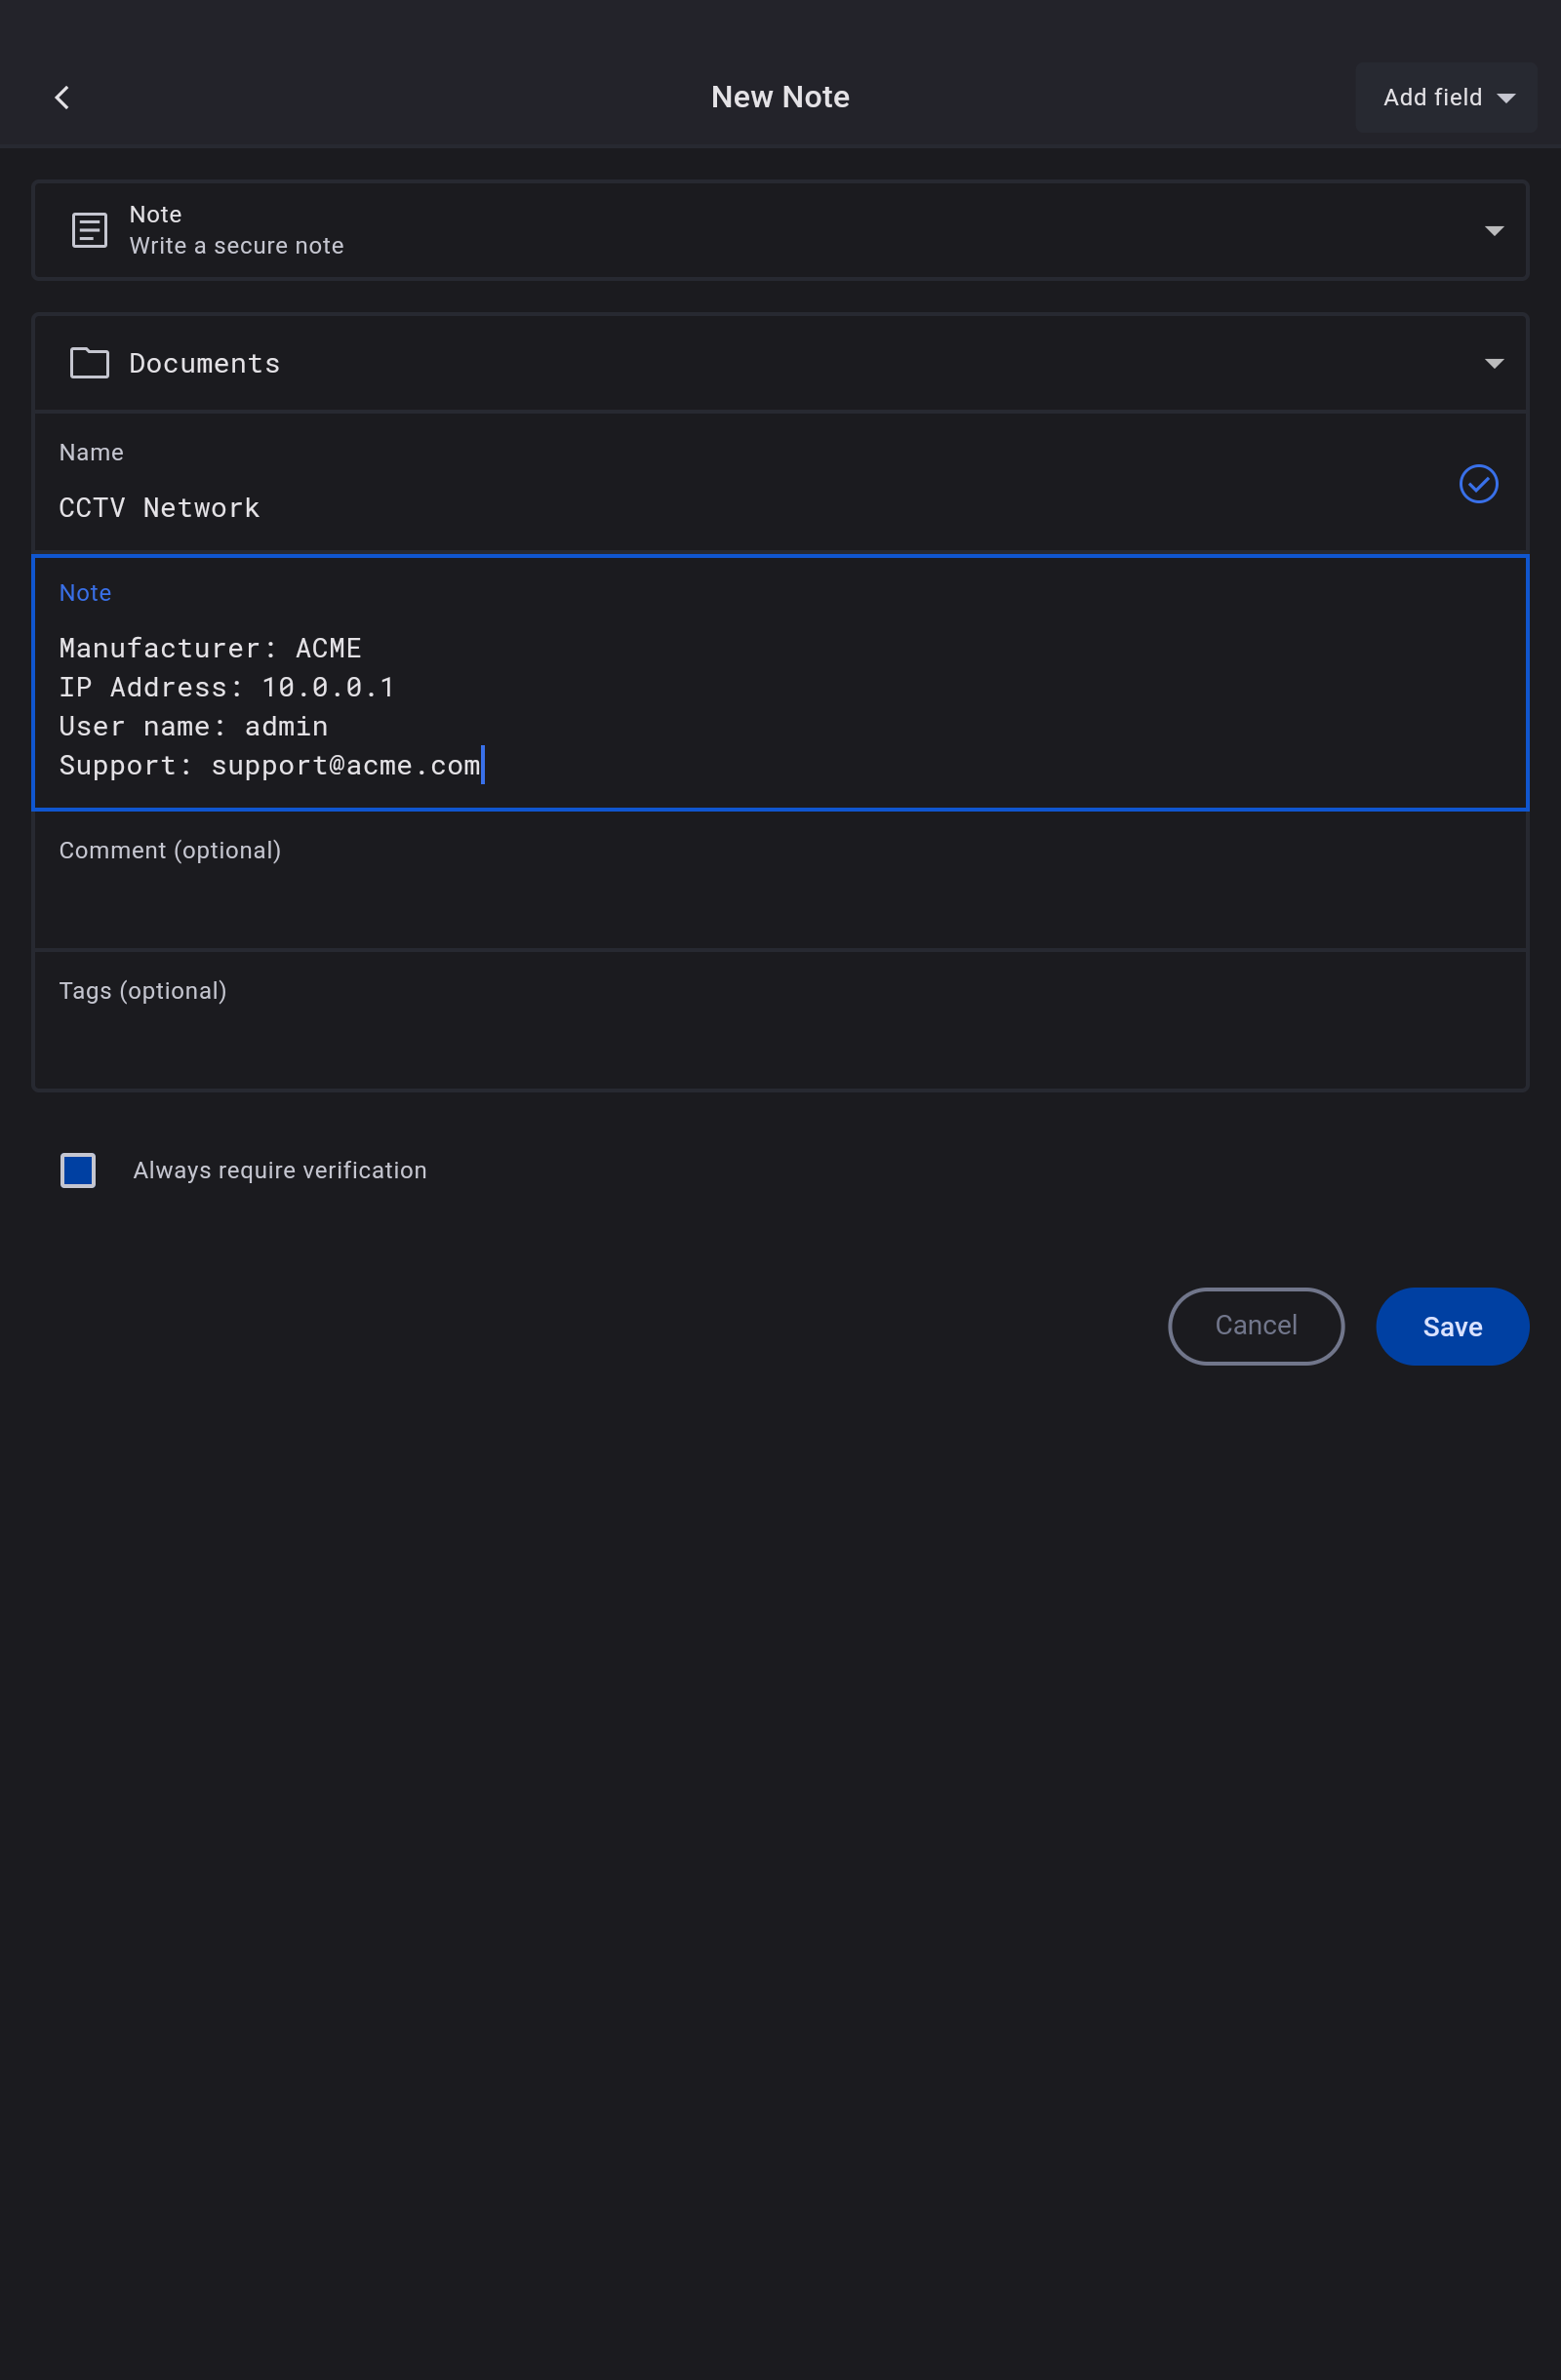
Task: Click the Name field validation checkmark
Action: (x=1477, y=484)
